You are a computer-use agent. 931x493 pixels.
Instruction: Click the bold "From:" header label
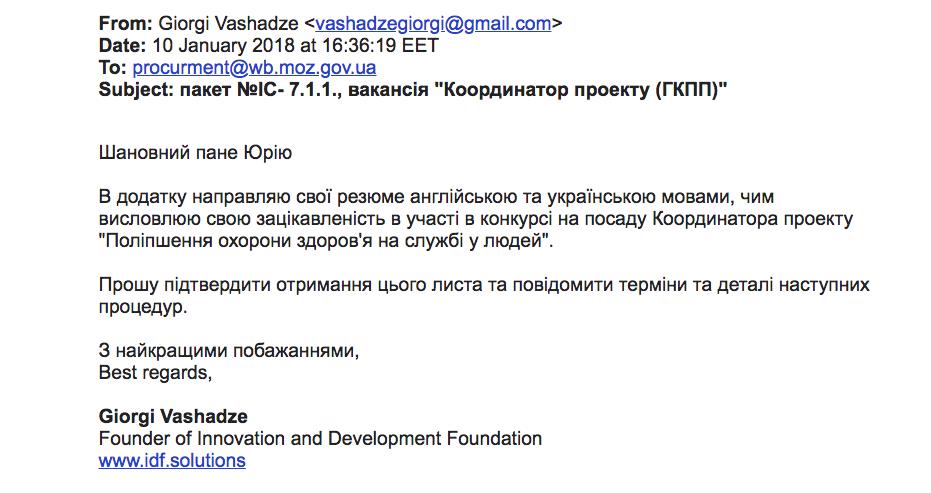point(126,21)
